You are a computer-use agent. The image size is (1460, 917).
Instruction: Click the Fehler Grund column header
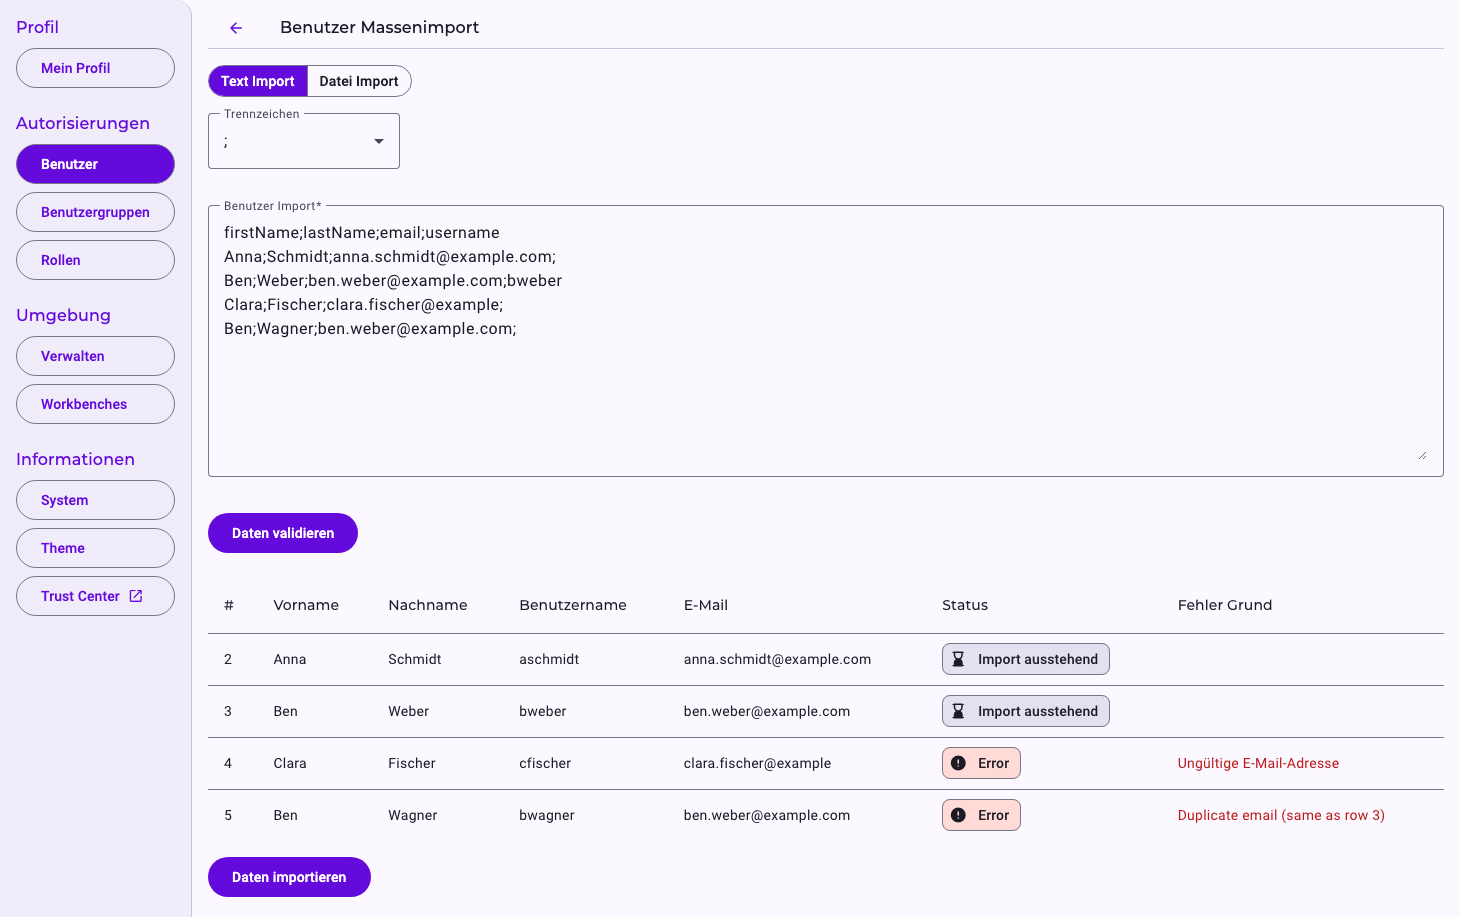(x=1225, y=605)
